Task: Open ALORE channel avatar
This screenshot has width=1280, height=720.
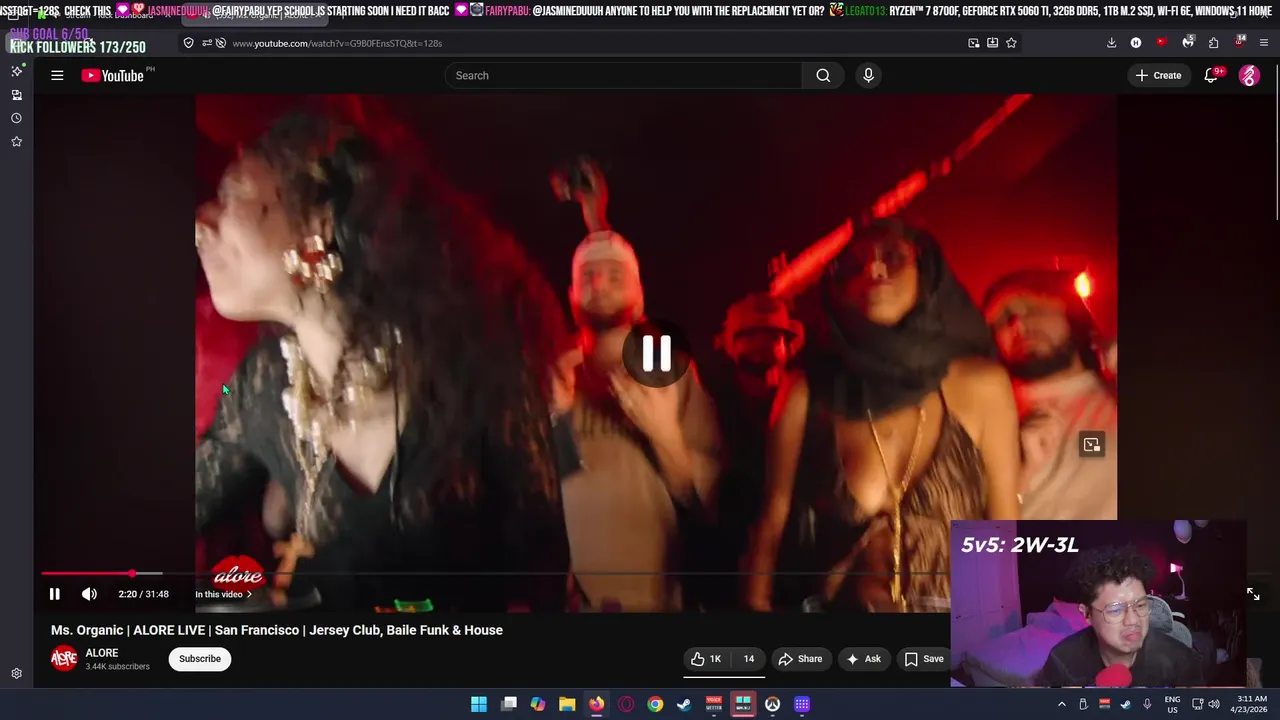Action: [x=64, y=658]
